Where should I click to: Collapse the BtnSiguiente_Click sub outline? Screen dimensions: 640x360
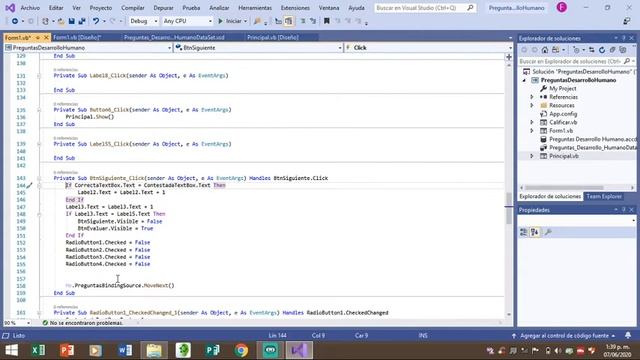(39, 178)
